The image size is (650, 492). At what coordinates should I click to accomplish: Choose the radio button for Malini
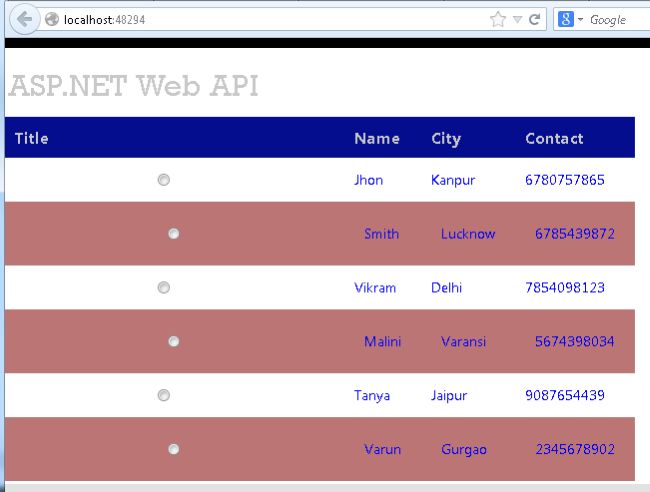tap(174, 342)
